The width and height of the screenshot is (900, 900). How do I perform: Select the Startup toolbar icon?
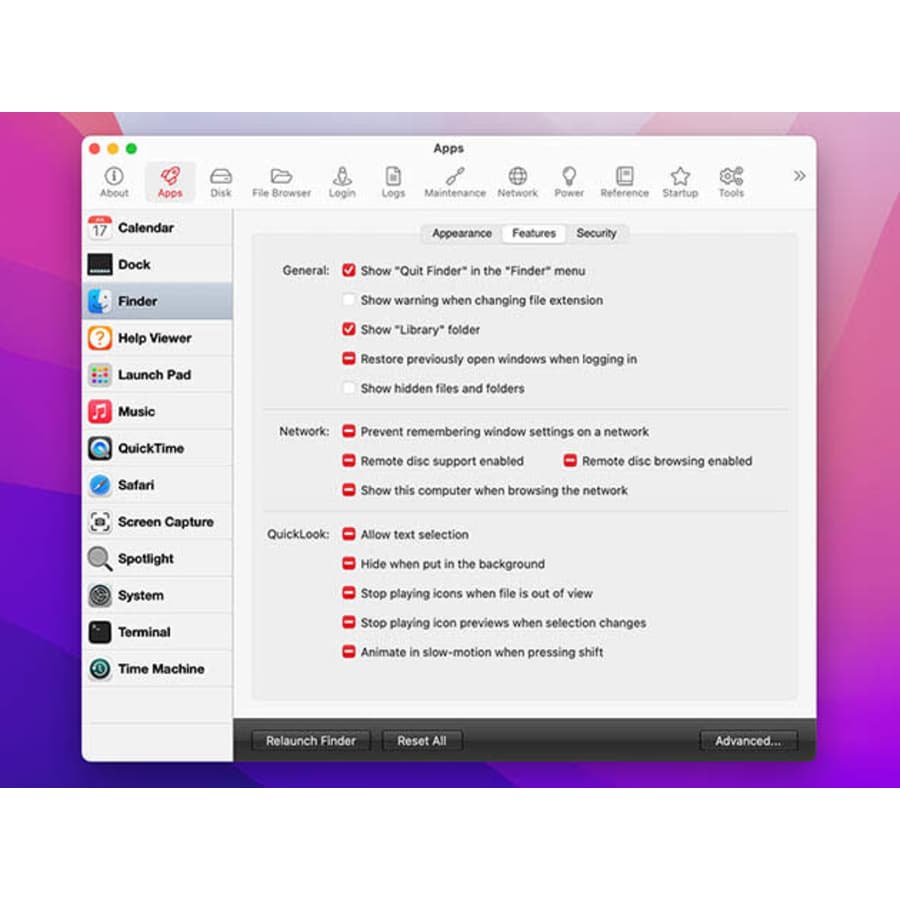(x=680, y=178)
